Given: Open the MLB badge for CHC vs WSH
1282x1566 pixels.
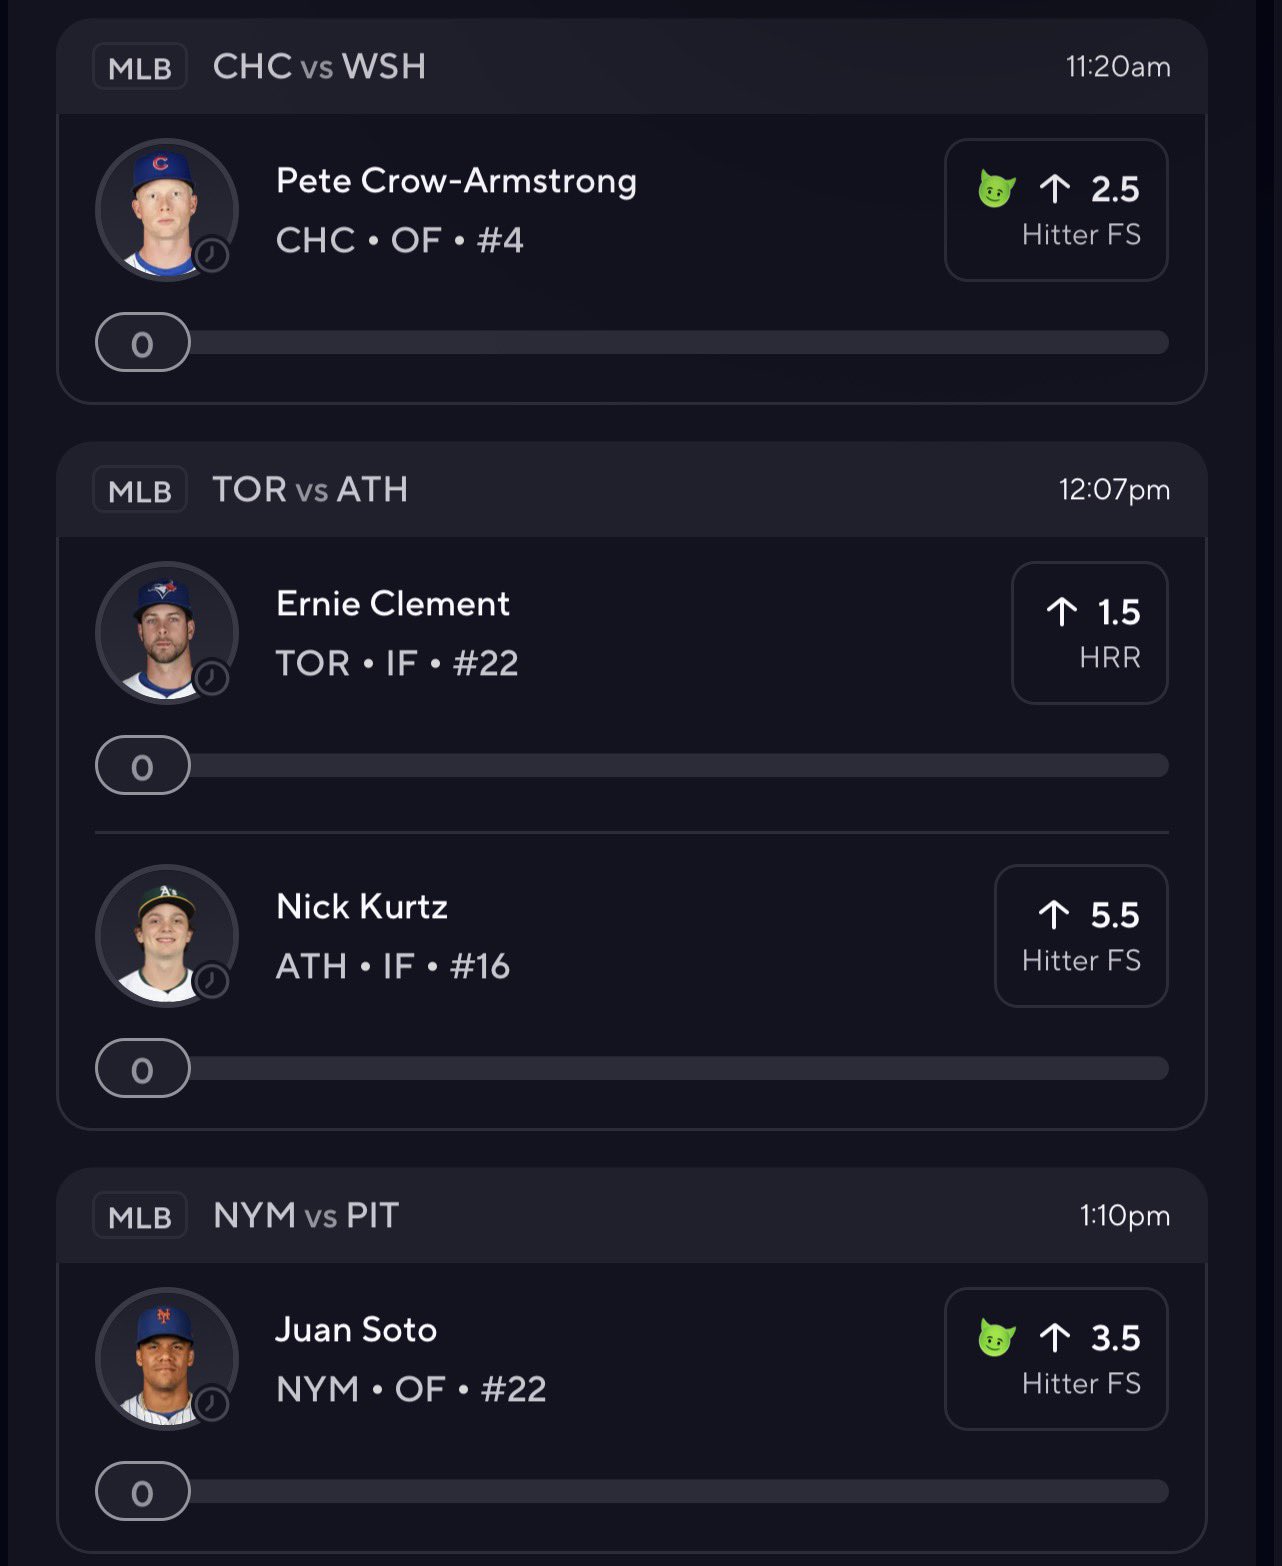Looking at the screenshot, I should pos(140,67).
